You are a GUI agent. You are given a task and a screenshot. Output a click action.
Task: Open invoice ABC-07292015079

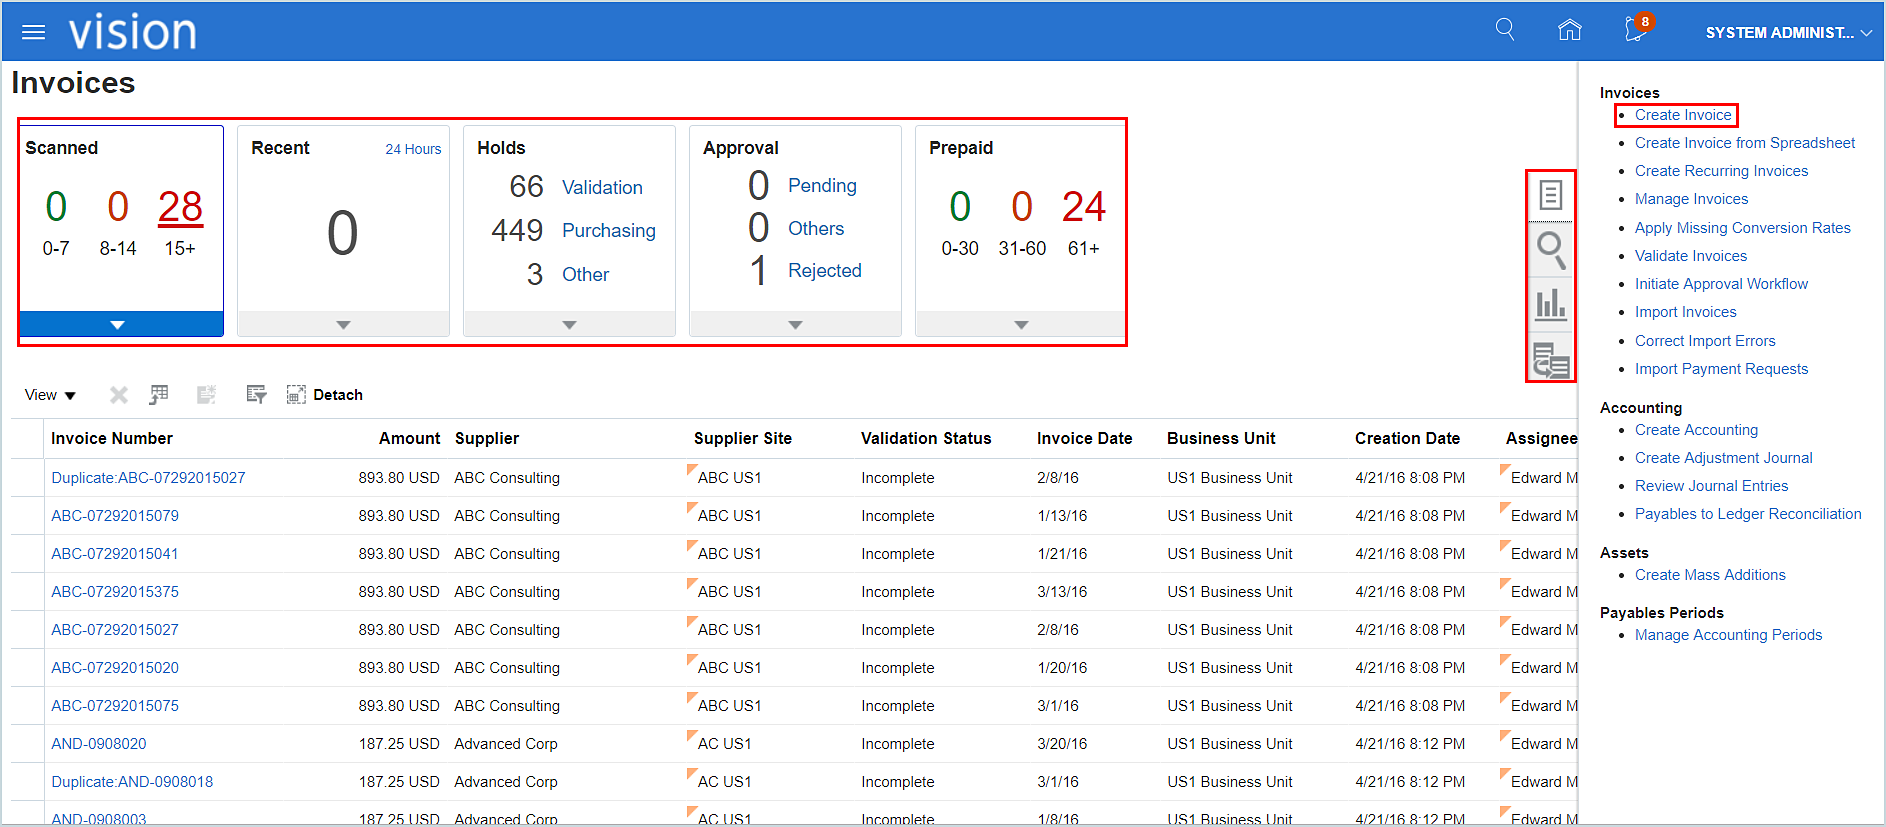[115, 516]
